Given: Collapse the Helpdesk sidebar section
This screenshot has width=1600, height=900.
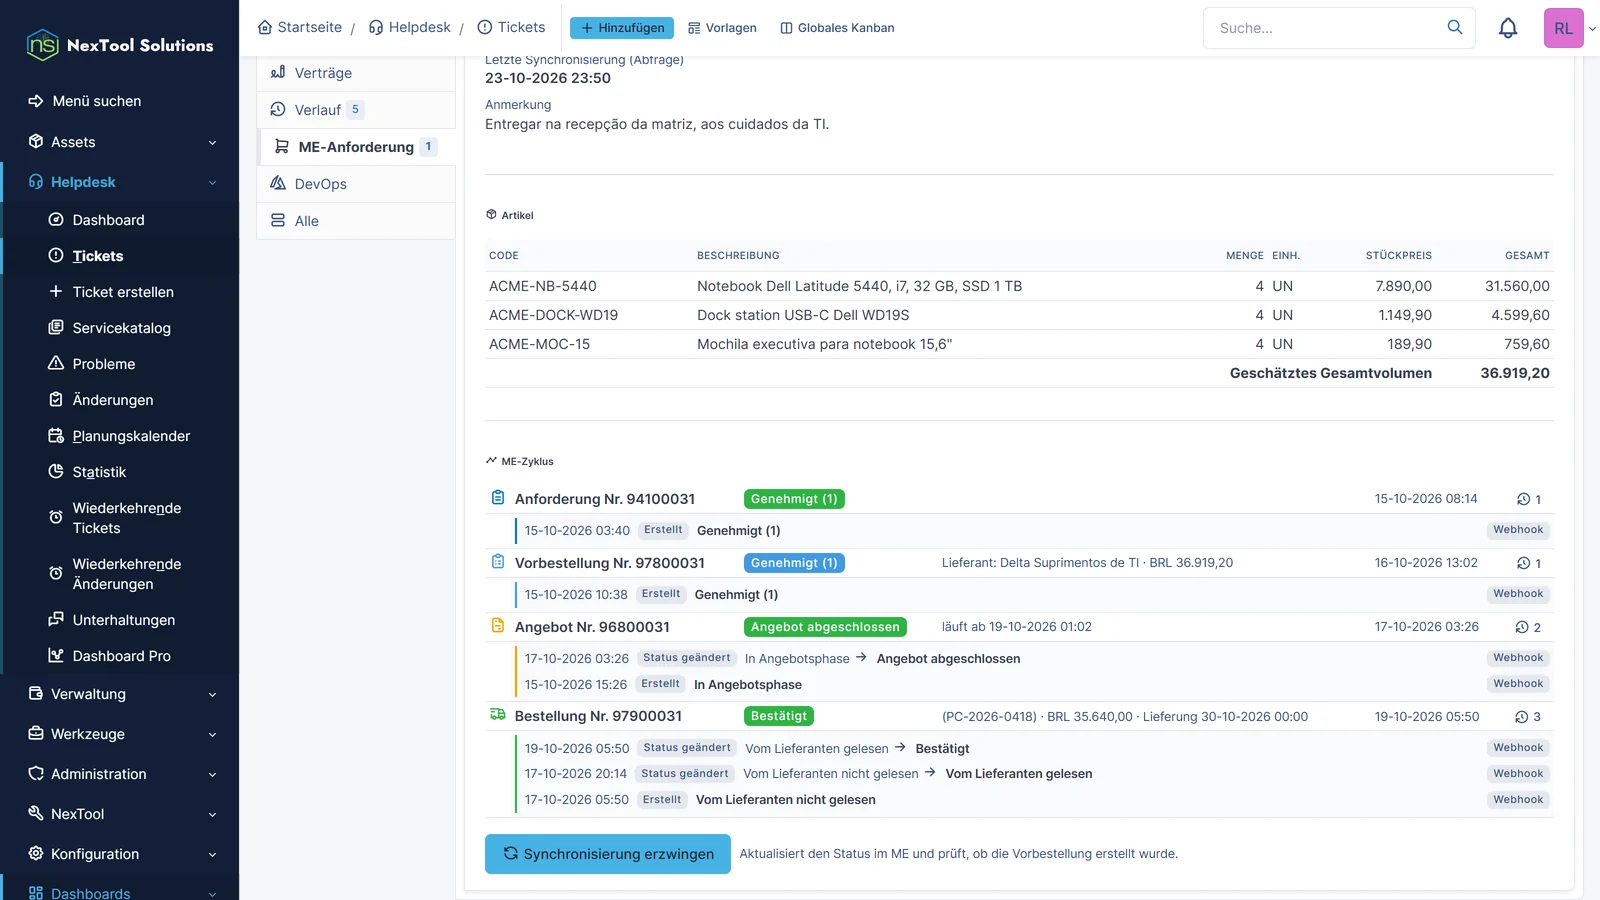Looking at the screenshot, I should coord(120,182).
